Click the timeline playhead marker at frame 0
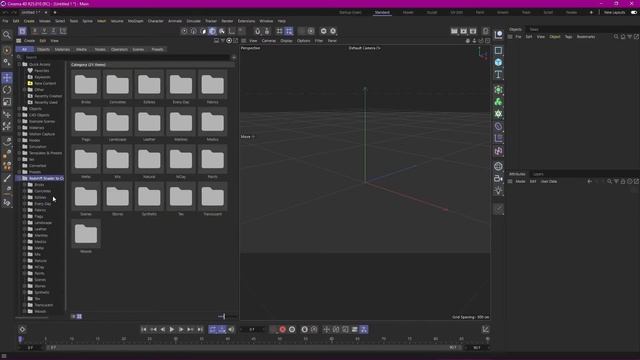This screenshot has width=640, height=360. click(x=20, y=339)
